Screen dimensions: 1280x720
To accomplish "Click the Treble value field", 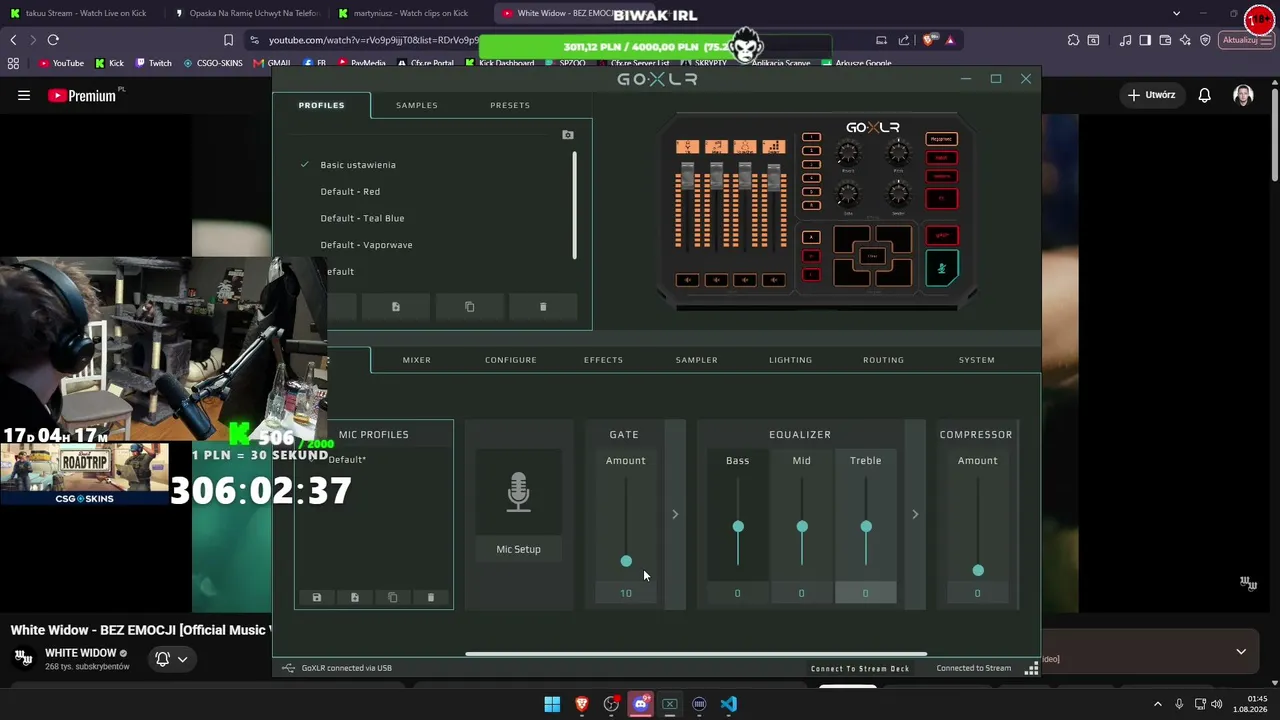I will [866, 594].
